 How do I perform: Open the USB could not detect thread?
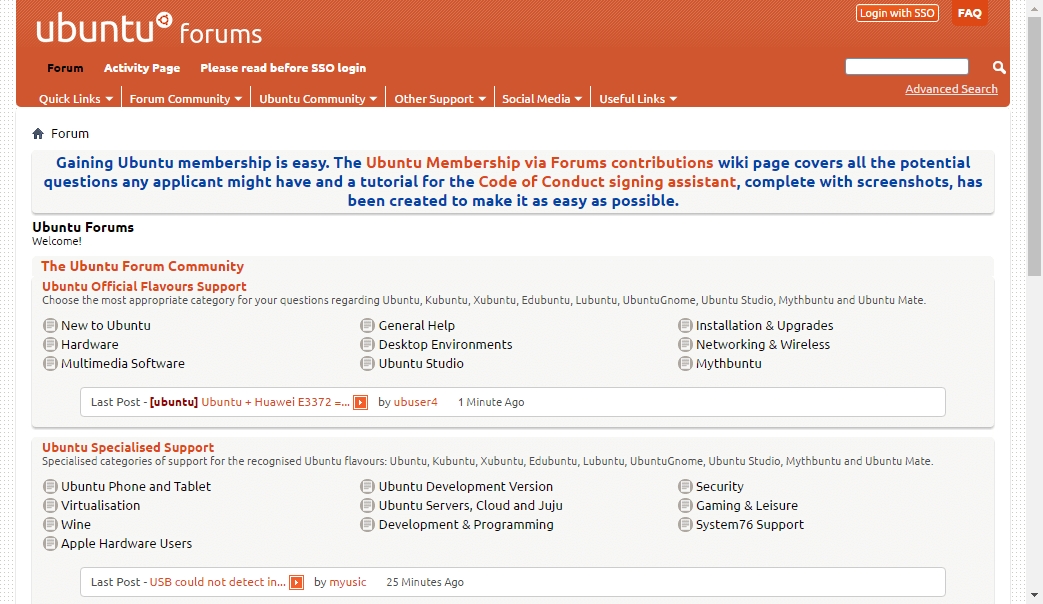[x=218, y=582]
